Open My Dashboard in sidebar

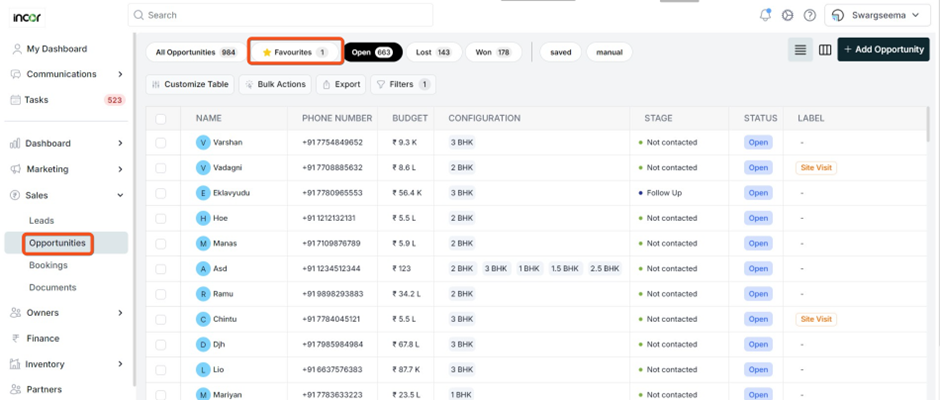(56, 49)
